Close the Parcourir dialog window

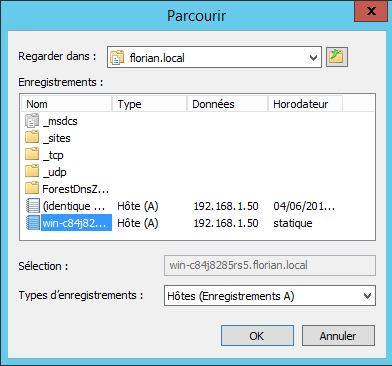click(x=371, y=12)
